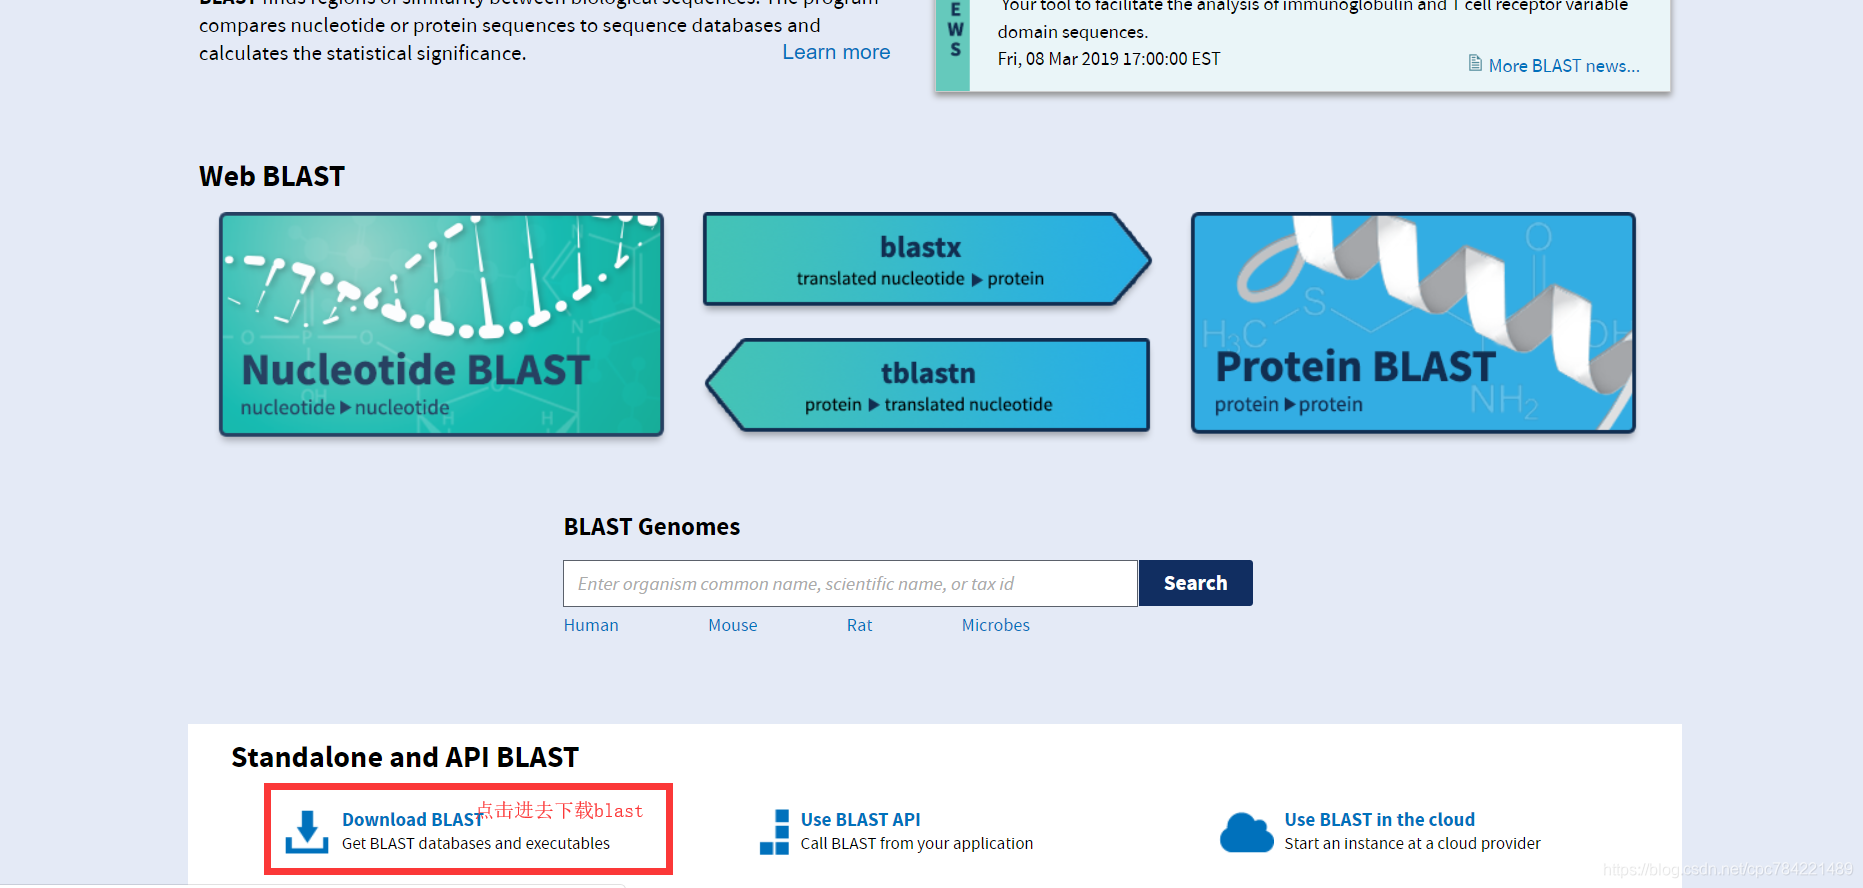Click the 'BLAST Genomes' heading

(x=652, y=527)
